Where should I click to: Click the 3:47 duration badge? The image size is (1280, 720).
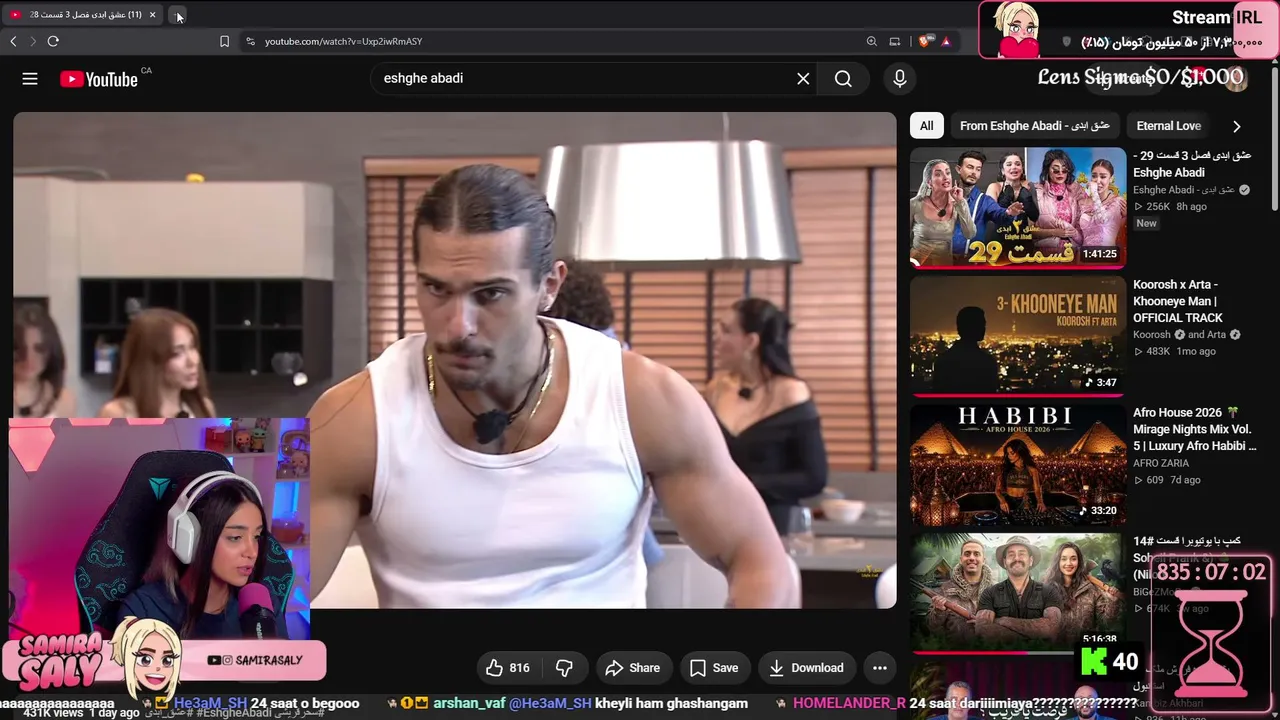[x=1100, y=382]
